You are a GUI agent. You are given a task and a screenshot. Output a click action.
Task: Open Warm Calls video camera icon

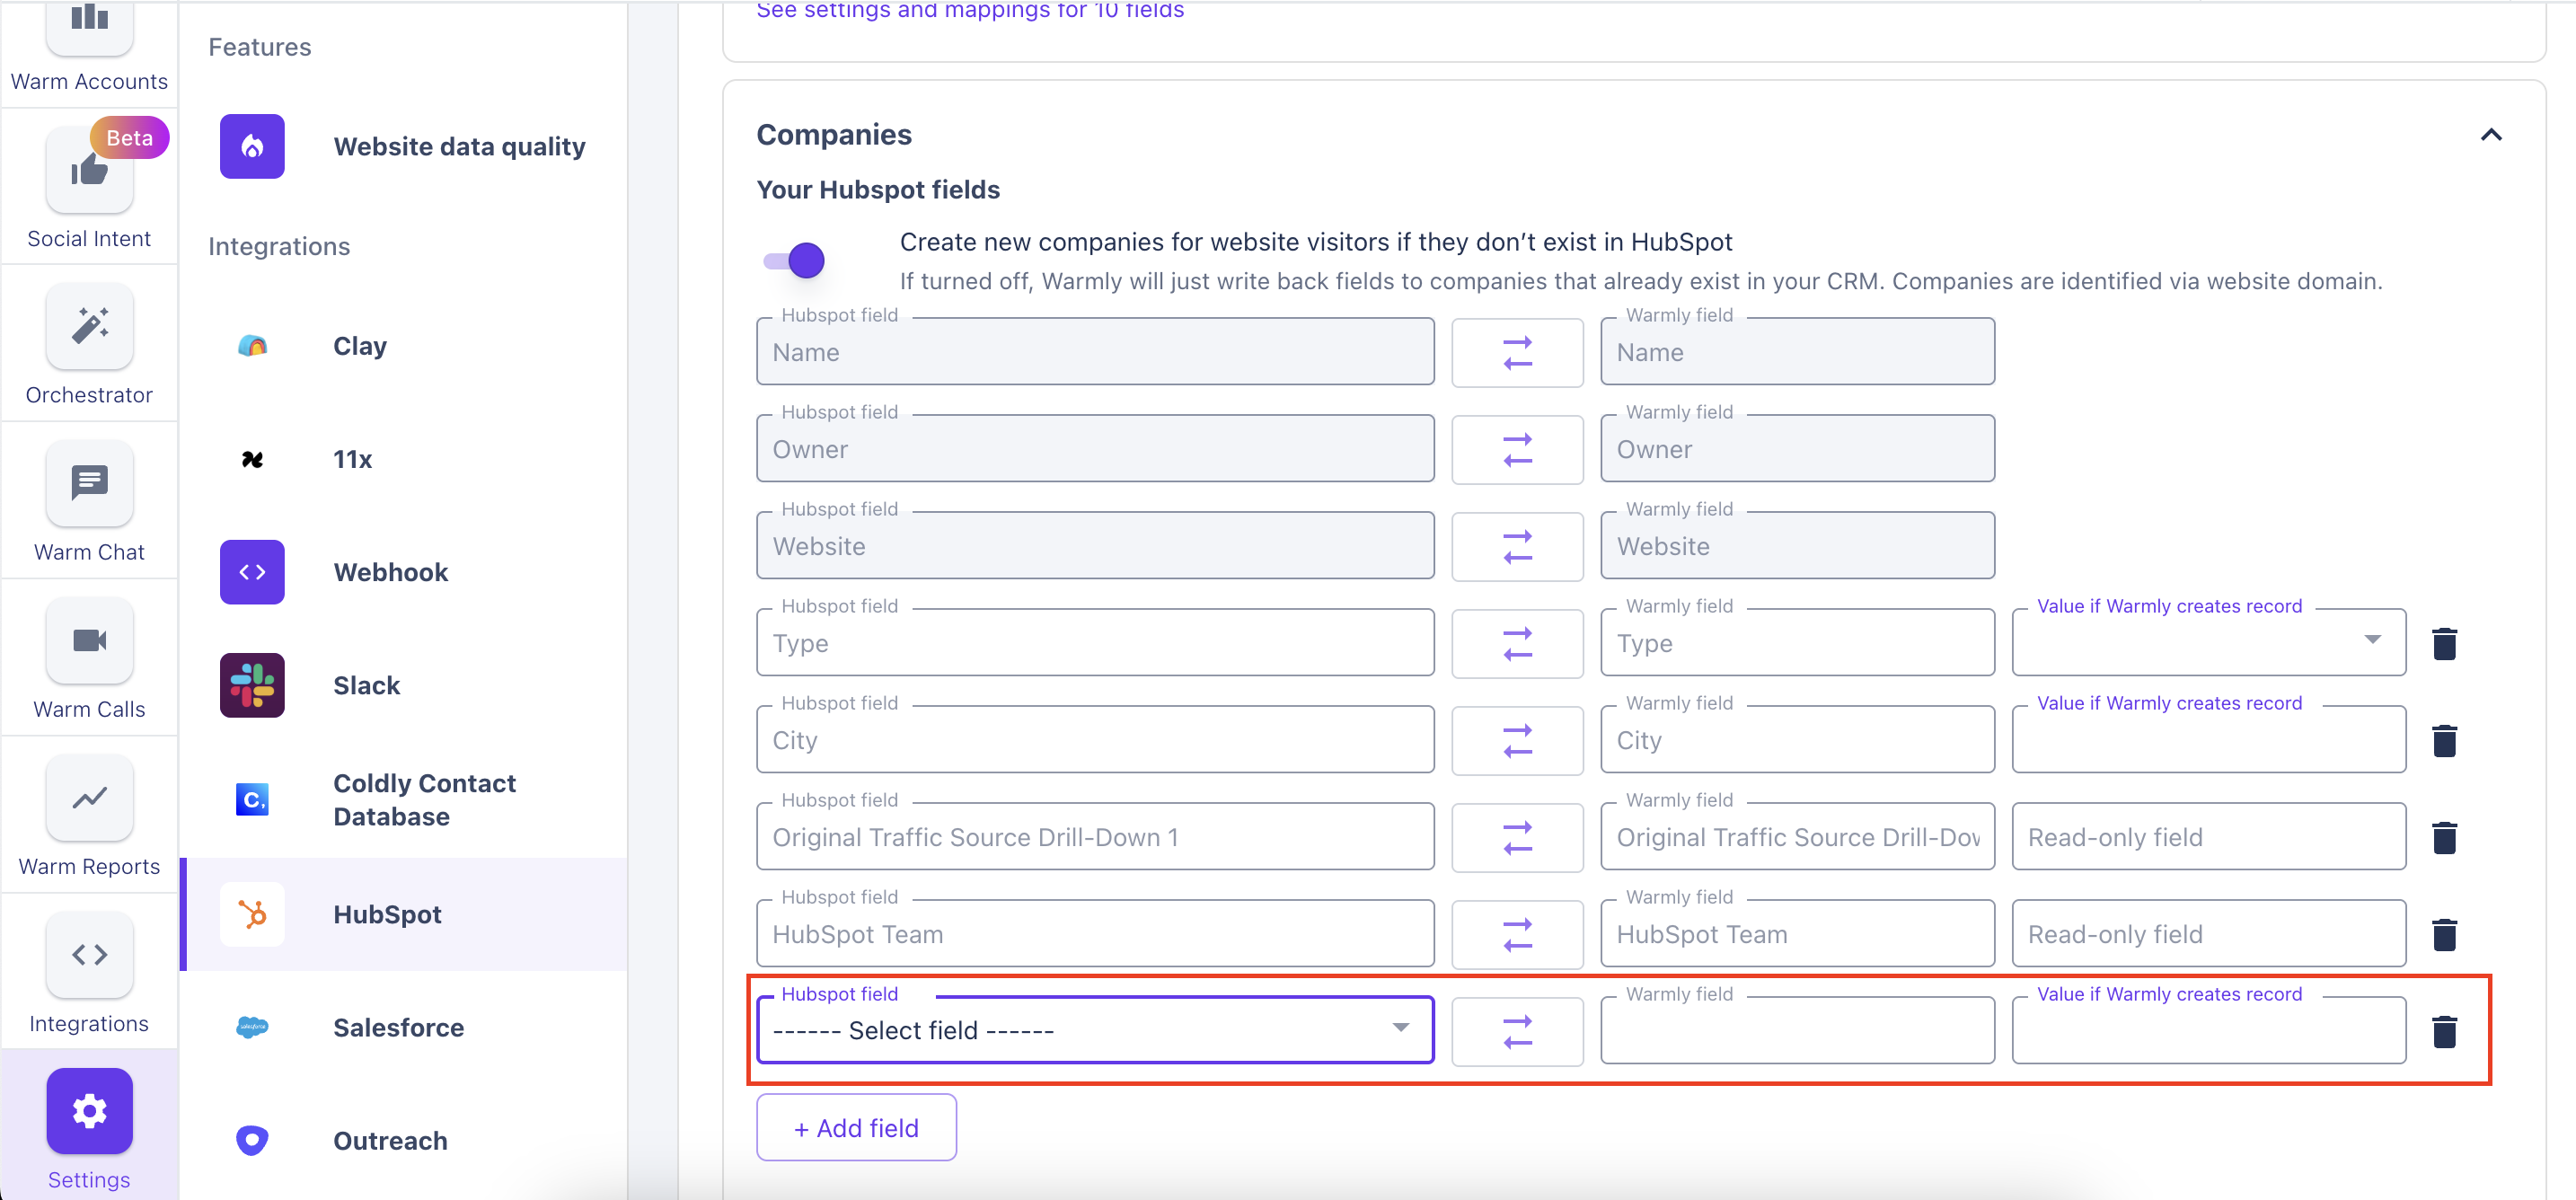(x=89, y=641)
